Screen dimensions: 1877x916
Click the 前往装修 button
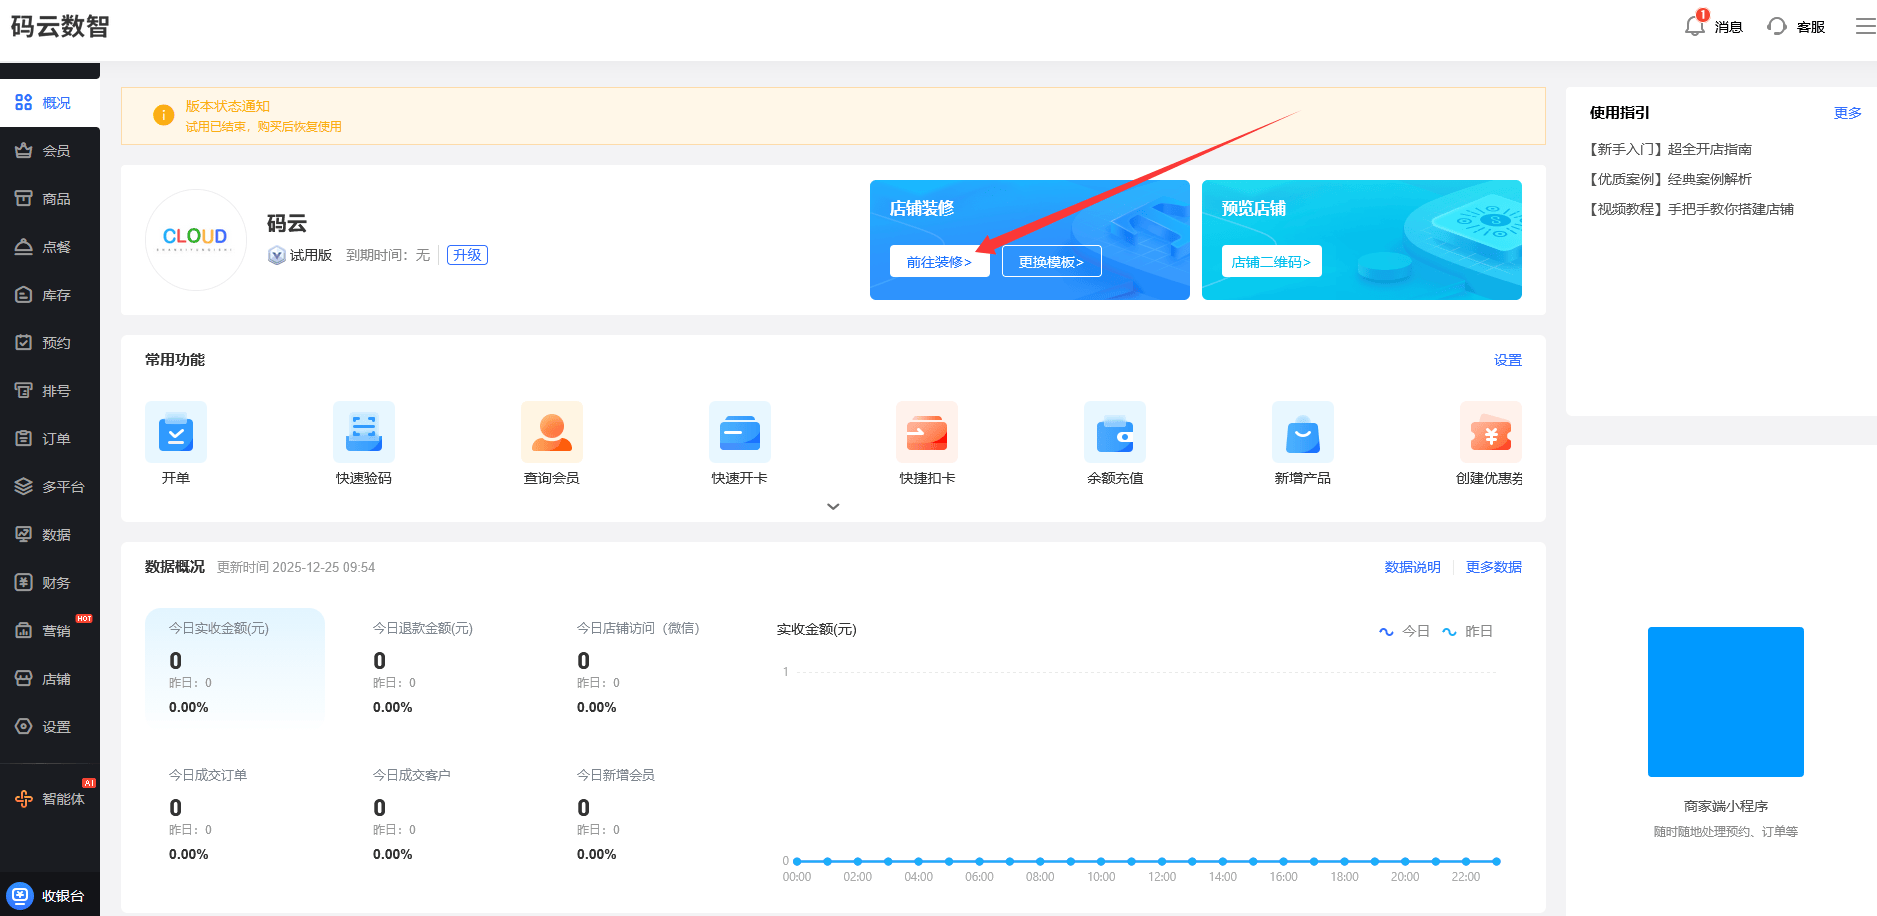point(939,262)
